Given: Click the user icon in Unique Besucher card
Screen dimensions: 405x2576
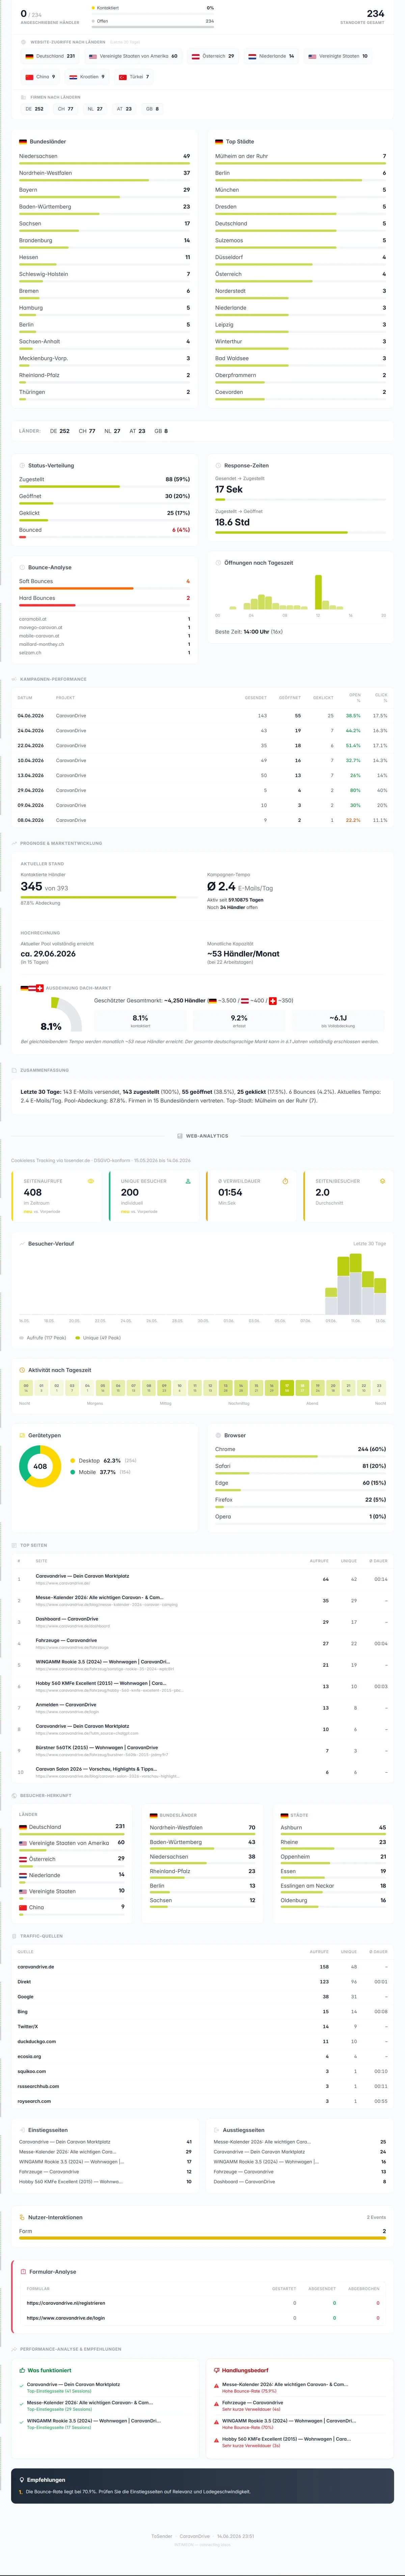Looking at the screenshot, I should tap(188, 1181).
